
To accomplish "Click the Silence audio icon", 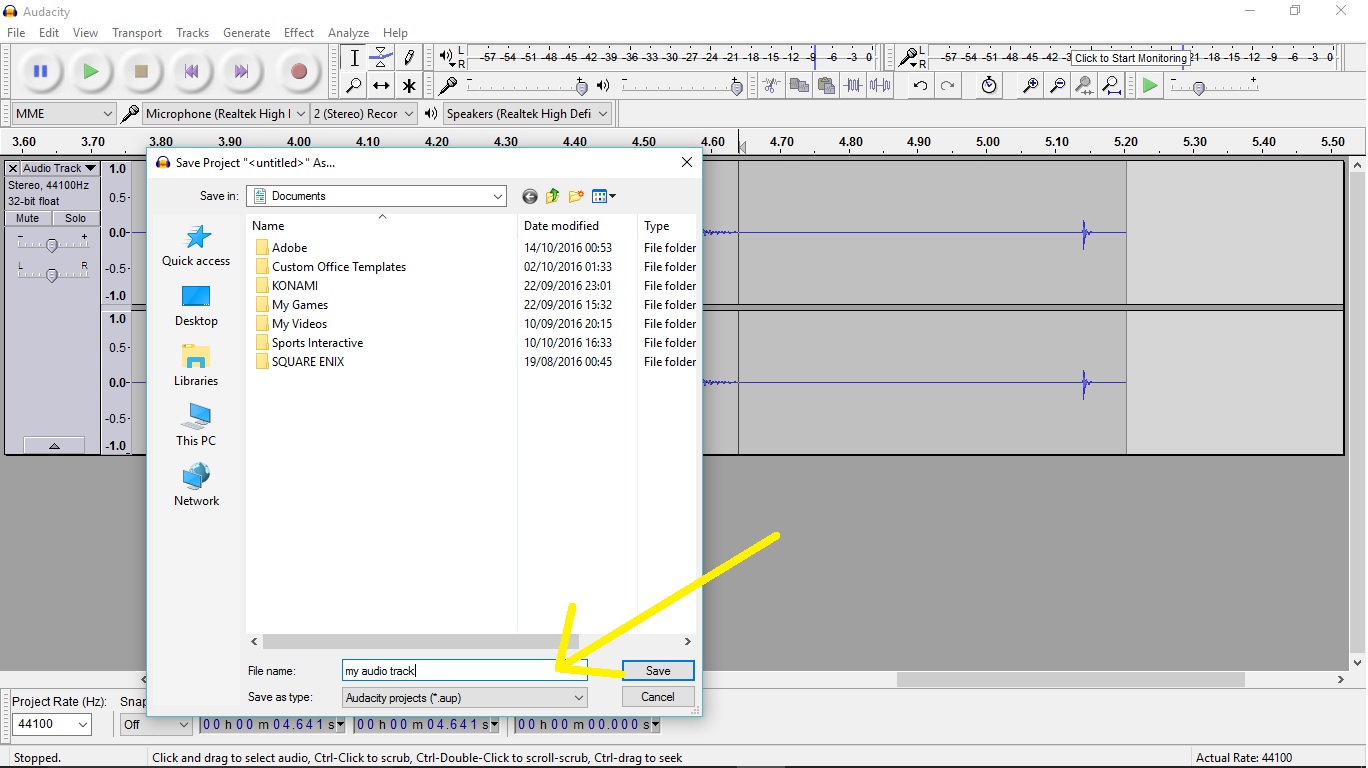I will click(880, 86).
